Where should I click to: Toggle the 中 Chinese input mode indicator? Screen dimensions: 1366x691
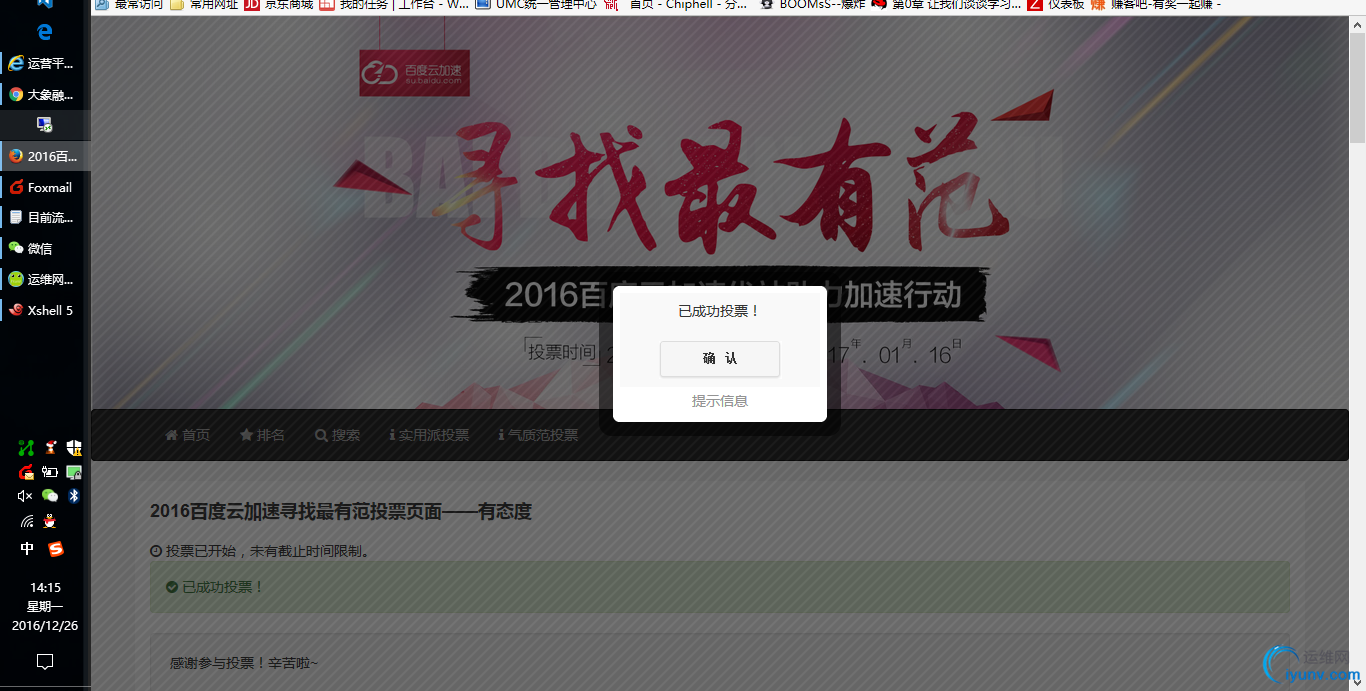(27, 549)
